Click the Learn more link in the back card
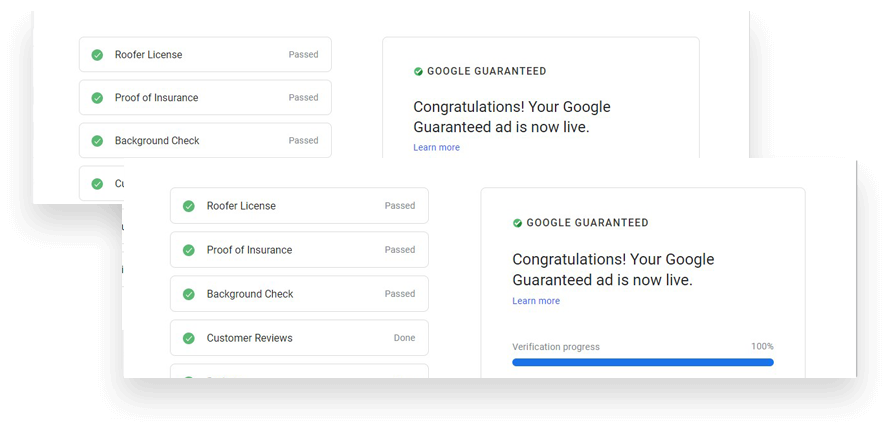The height and width of the screenshot is (427, 888). point(436,148)
